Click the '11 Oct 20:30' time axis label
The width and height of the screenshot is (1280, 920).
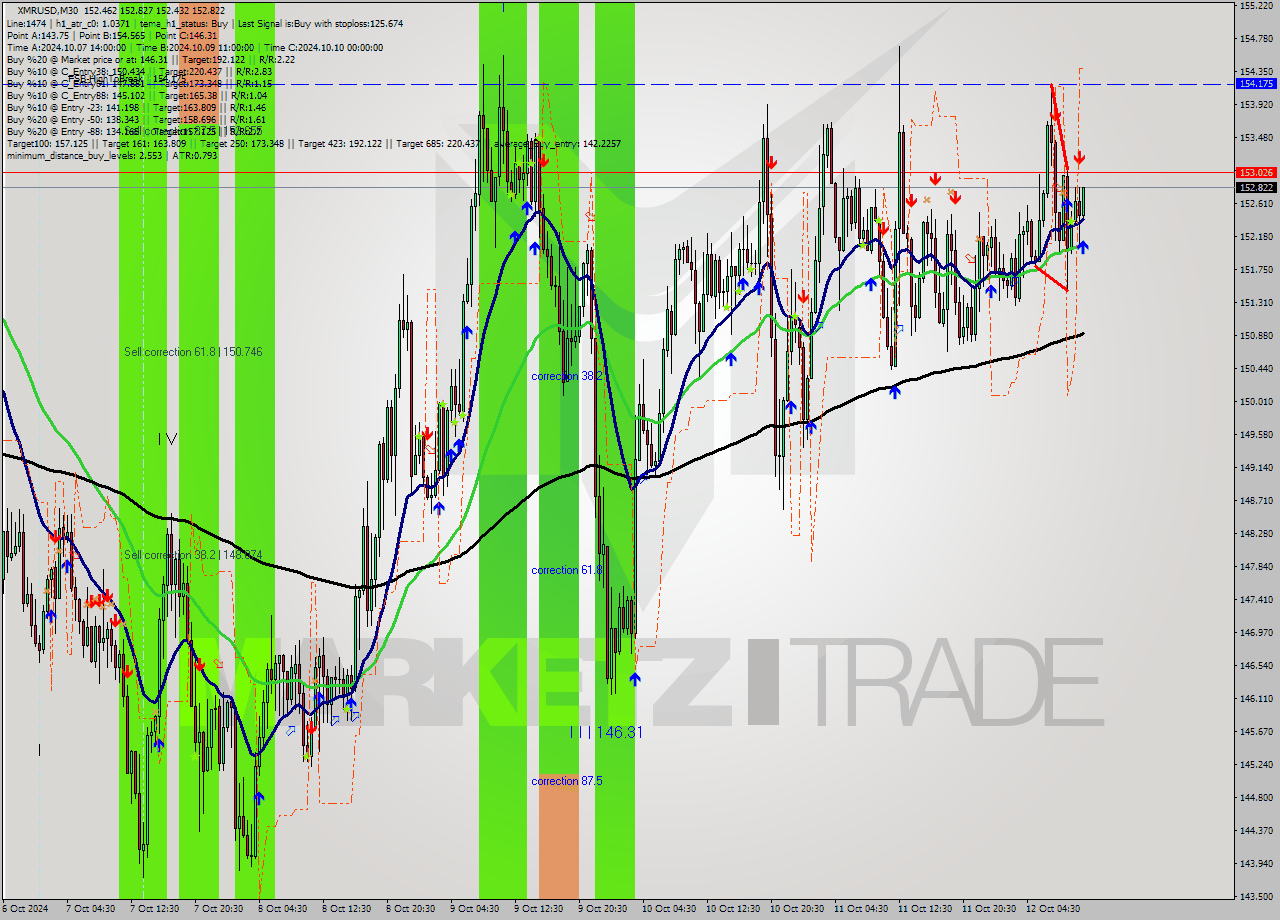[x=988, y=909]
